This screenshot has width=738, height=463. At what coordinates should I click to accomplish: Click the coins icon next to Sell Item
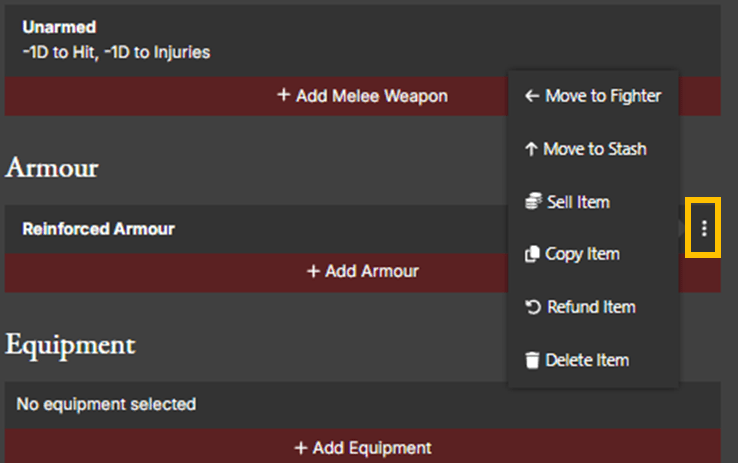pyautogui.click(x=533, y=202)
